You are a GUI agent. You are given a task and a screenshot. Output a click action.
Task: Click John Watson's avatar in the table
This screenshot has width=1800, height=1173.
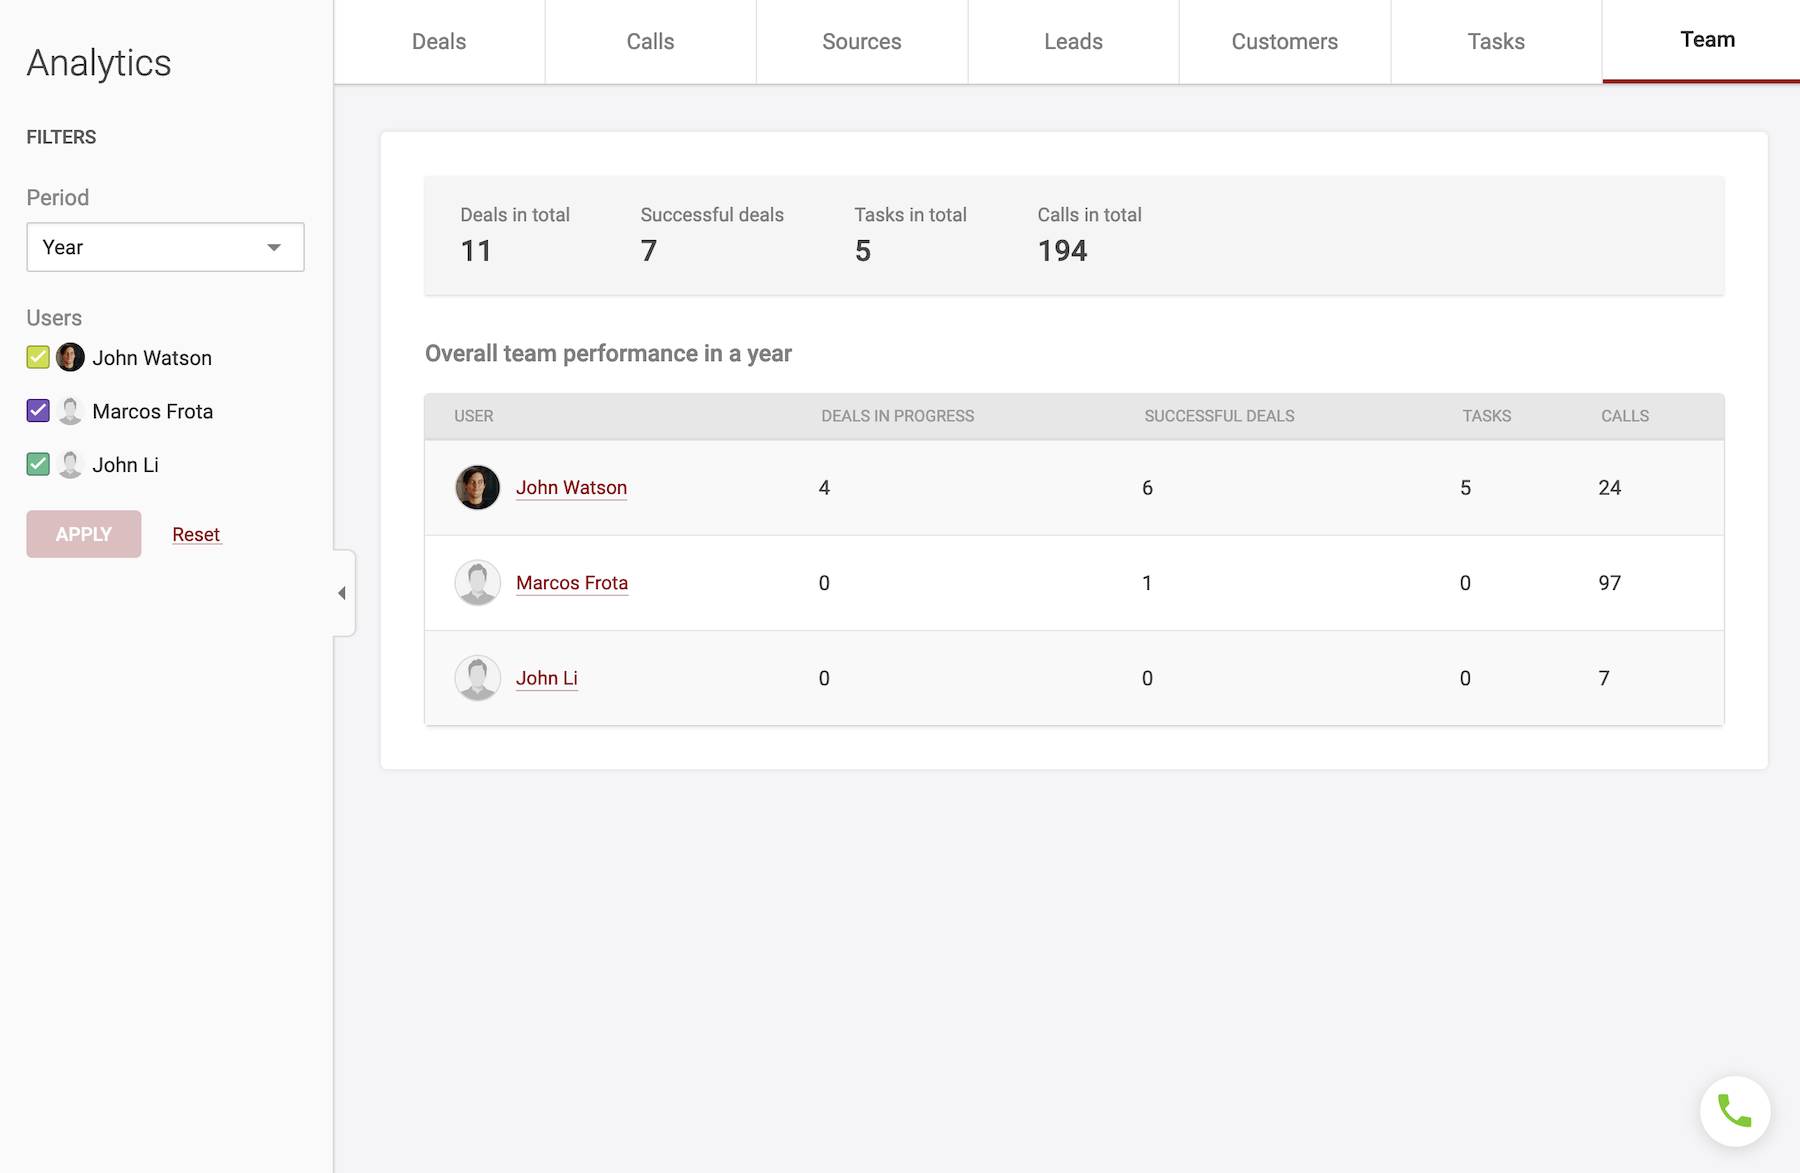477,488
